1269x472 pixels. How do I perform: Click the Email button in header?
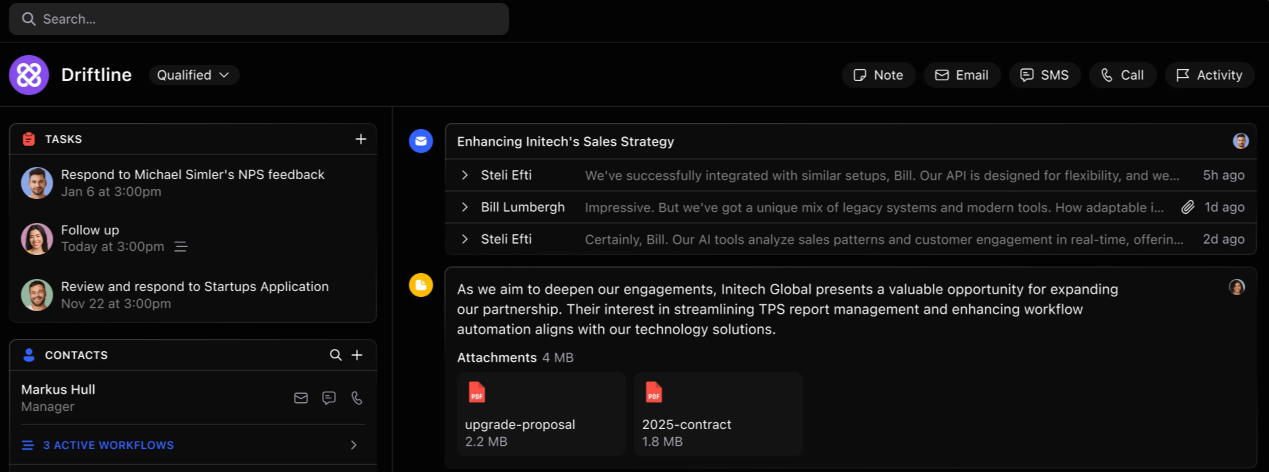pyautogui.click(x=961, y=75)
